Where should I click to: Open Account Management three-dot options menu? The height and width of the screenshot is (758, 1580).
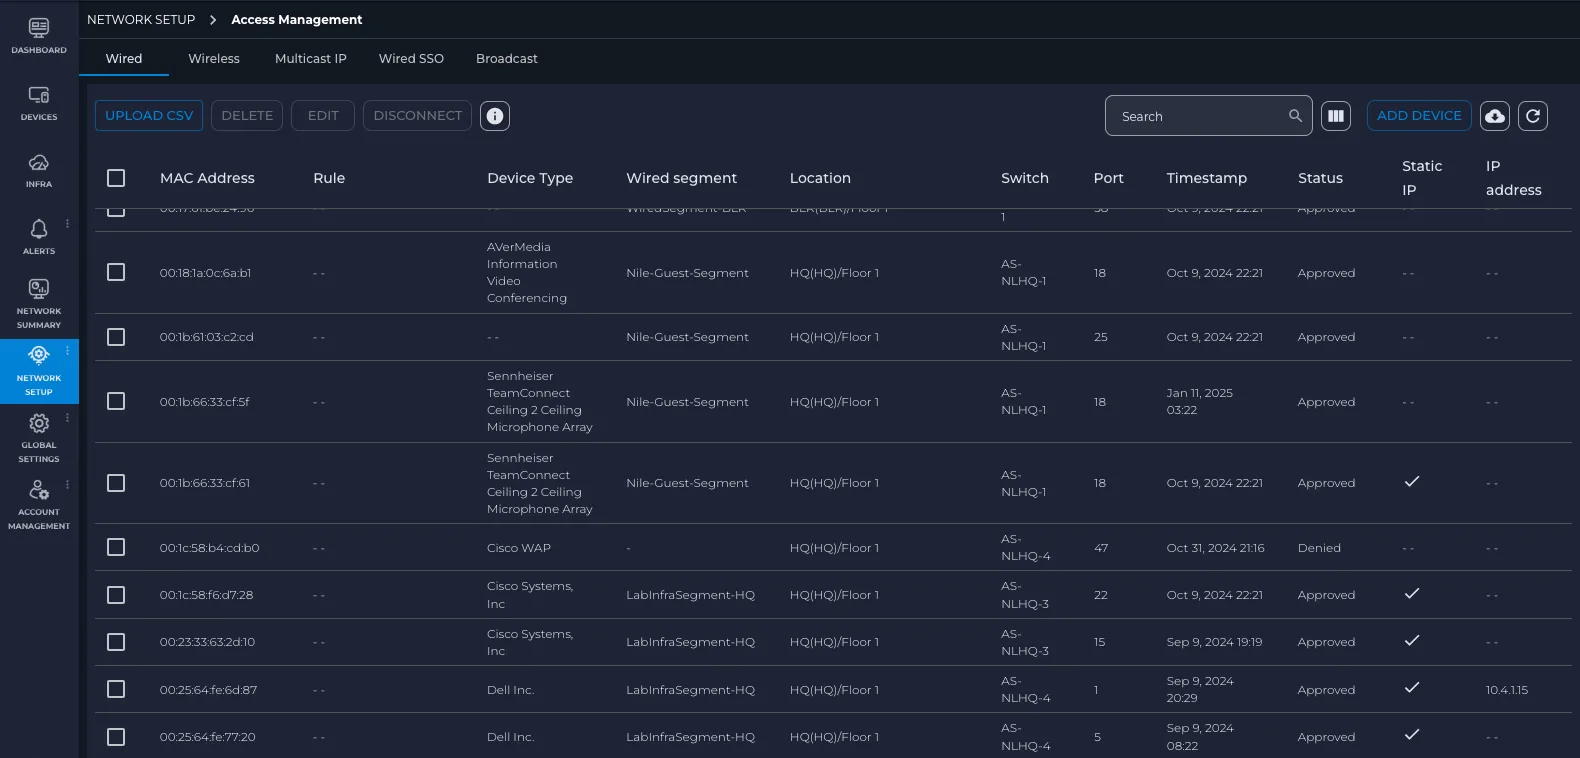(x=67, y=484)
